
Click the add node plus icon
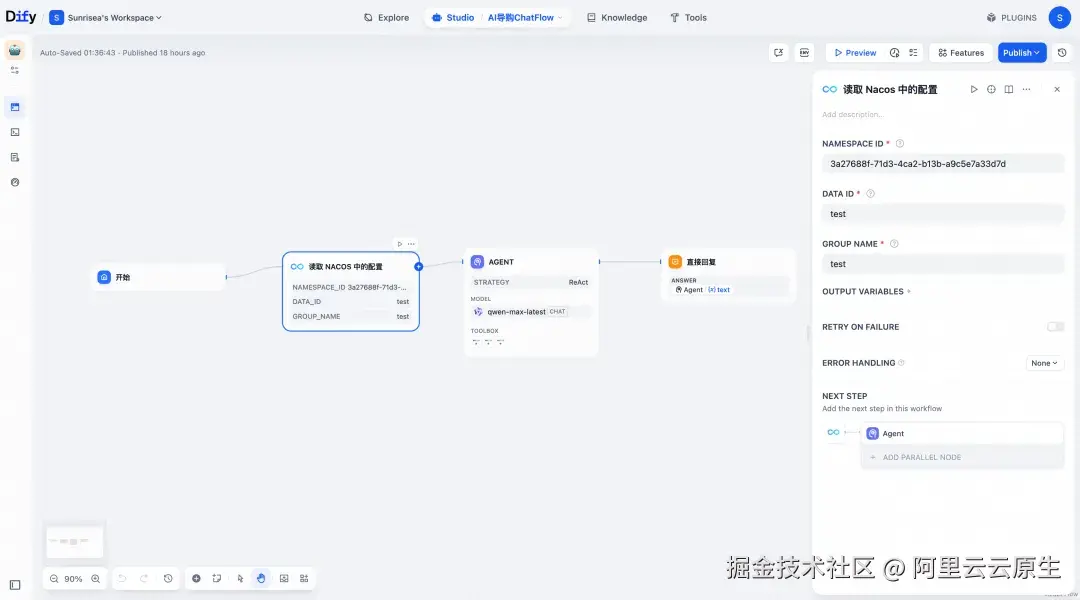[196, 578]
